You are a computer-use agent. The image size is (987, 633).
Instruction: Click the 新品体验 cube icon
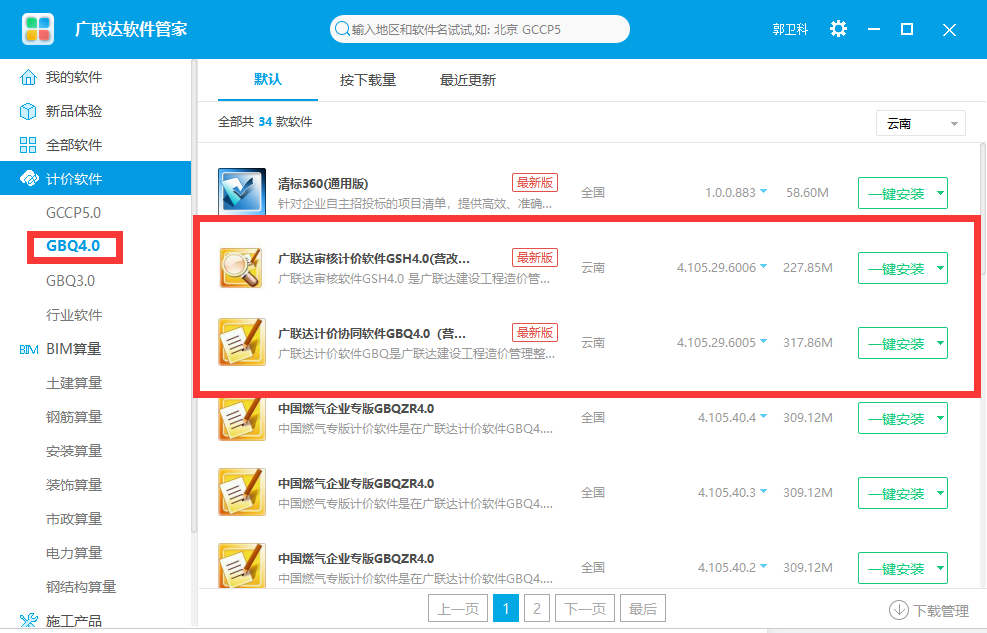(x=28, y=111)
